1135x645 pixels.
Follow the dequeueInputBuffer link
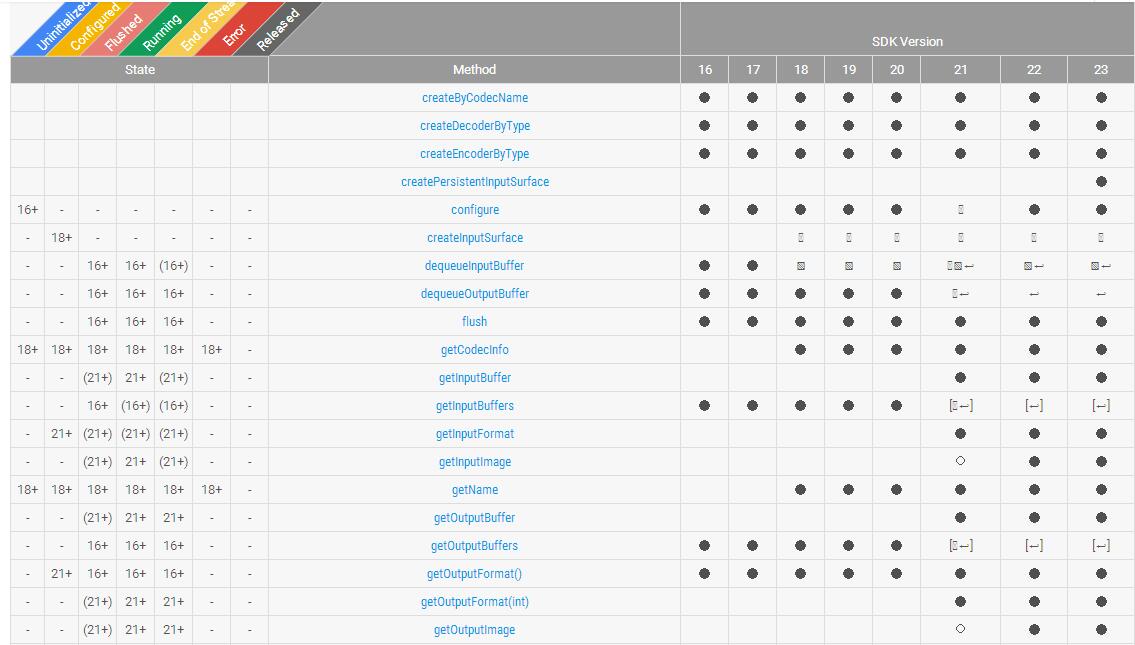[475, 266]
